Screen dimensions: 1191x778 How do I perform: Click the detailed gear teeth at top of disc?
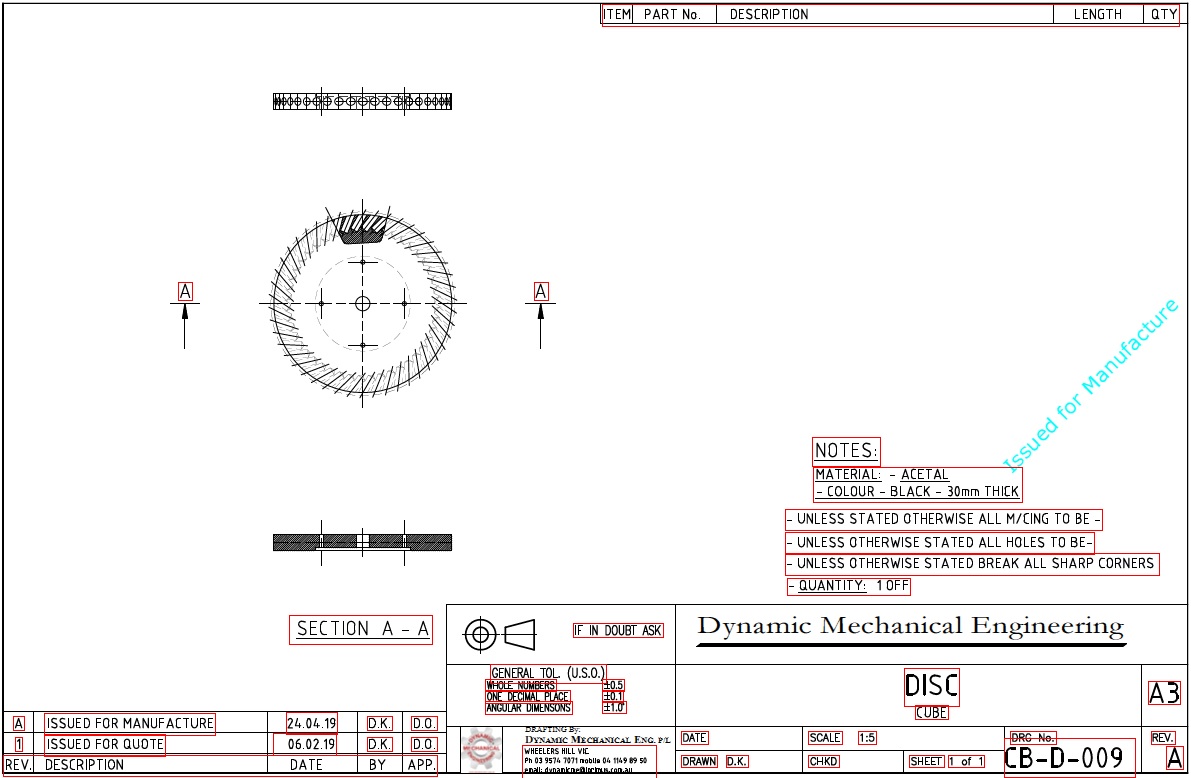coord(361,229)
